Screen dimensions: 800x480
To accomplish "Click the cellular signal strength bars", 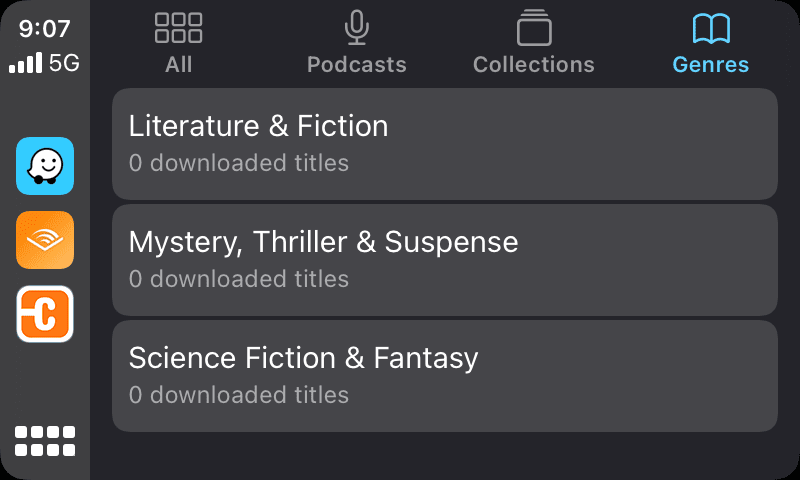I will pos(26,64).
